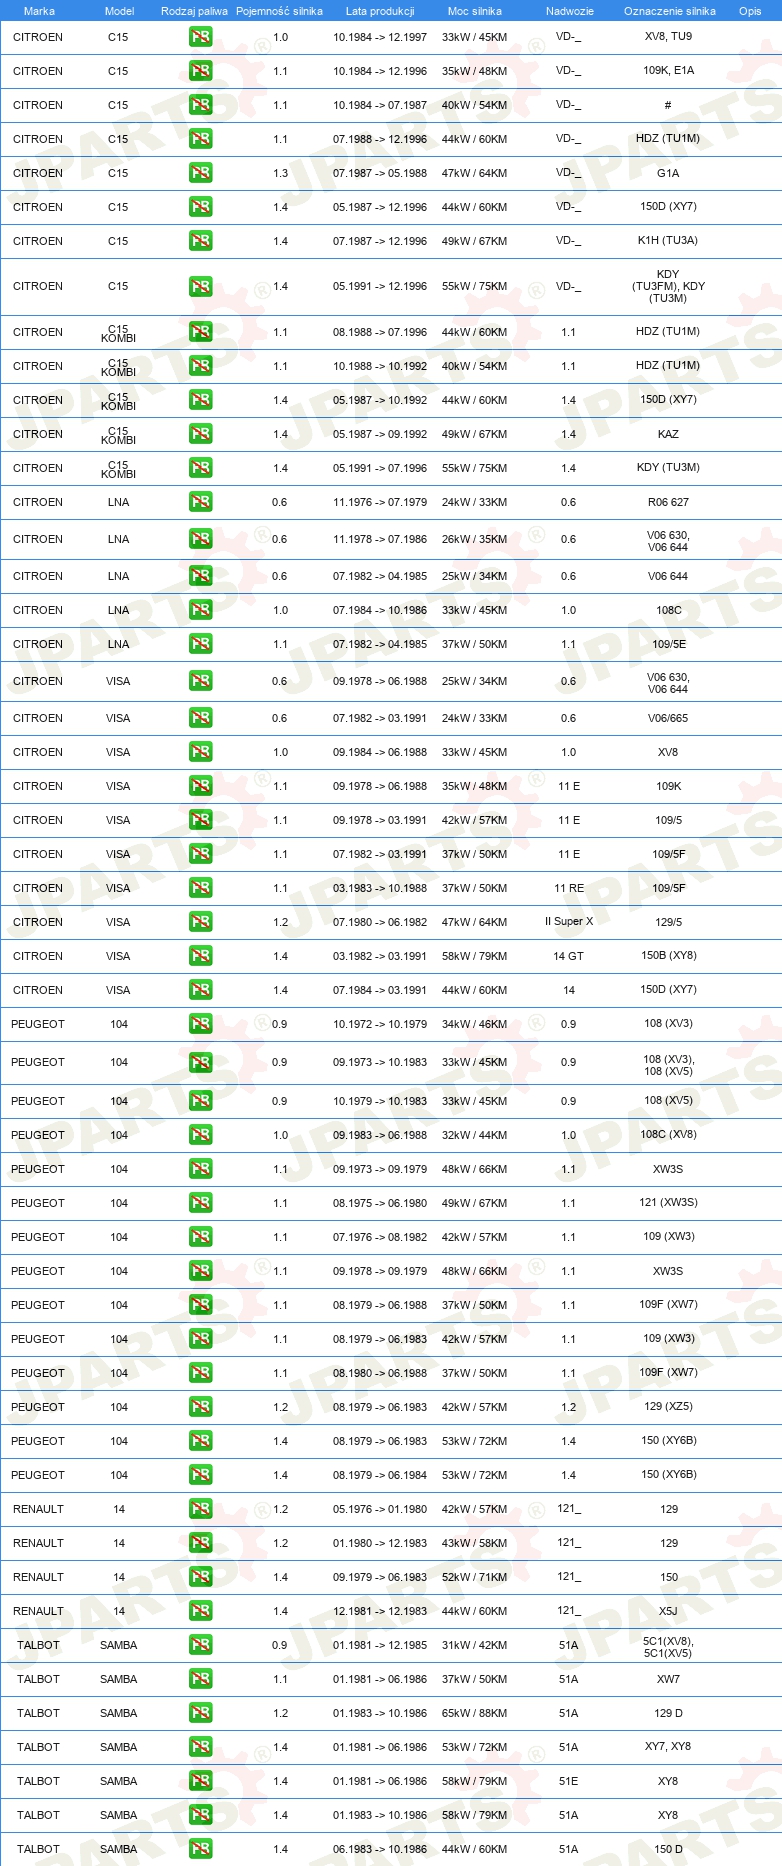Click petrol icon in Peugeot 108C (XV8) row
The width and height of the screenshot is (782, 1866).
200,1135
